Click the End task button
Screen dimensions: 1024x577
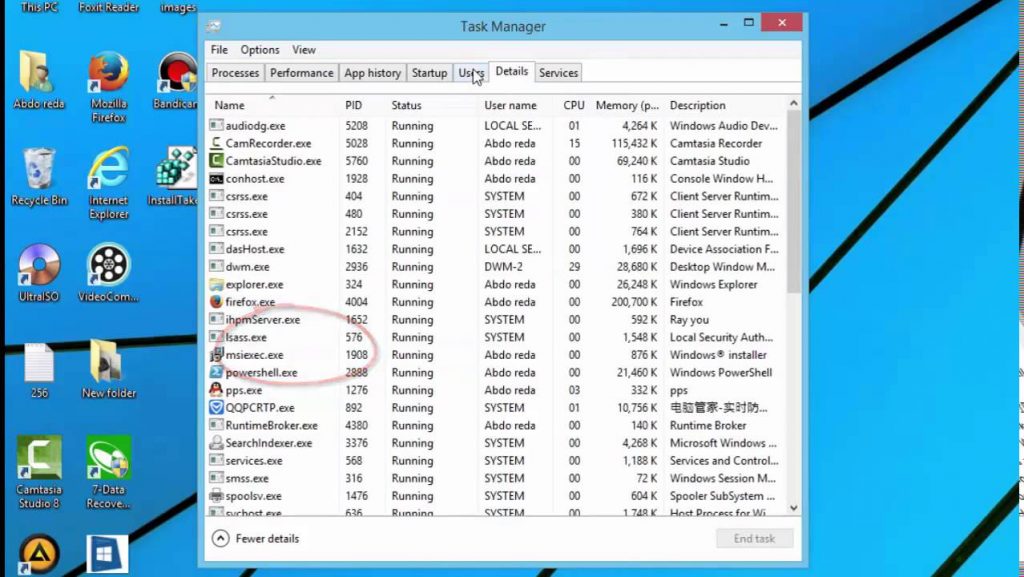(x=754, y=538)
